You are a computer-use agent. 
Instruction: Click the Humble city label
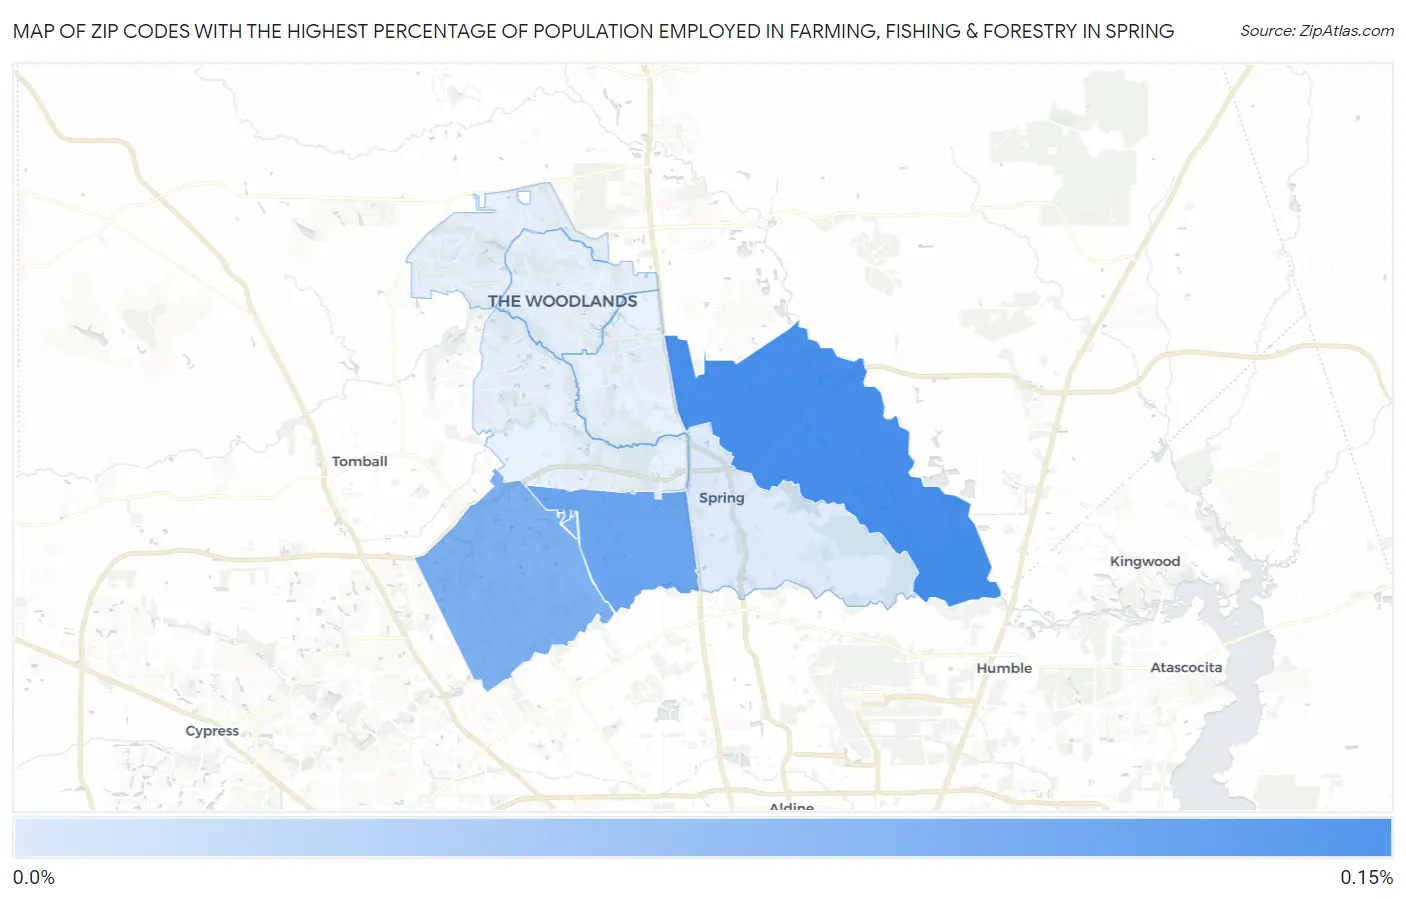pos(1004,668)
